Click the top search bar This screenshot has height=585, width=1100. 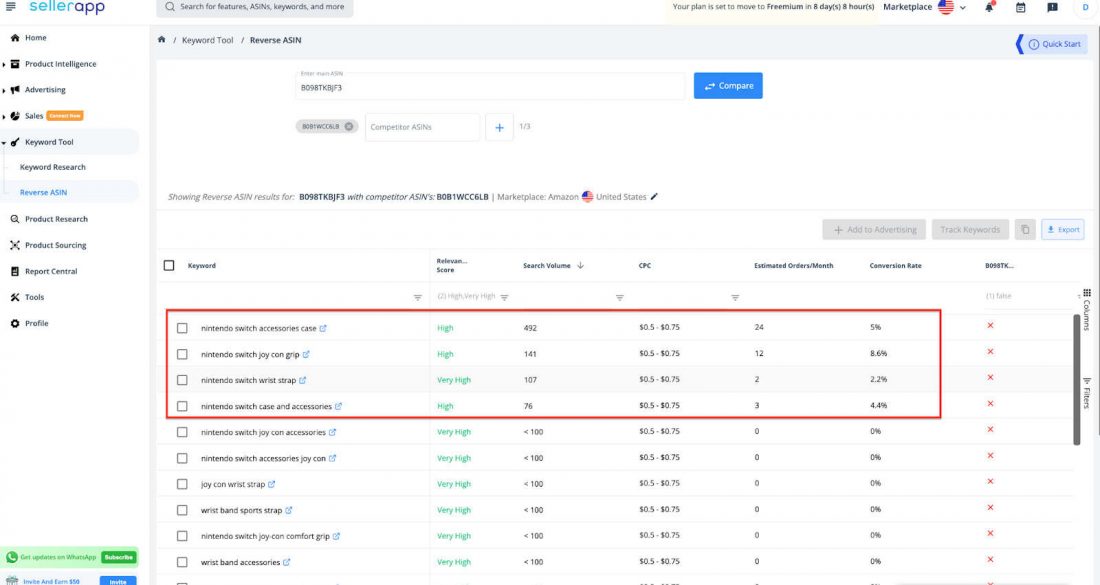pyautogui.click(x=255, y=7)
